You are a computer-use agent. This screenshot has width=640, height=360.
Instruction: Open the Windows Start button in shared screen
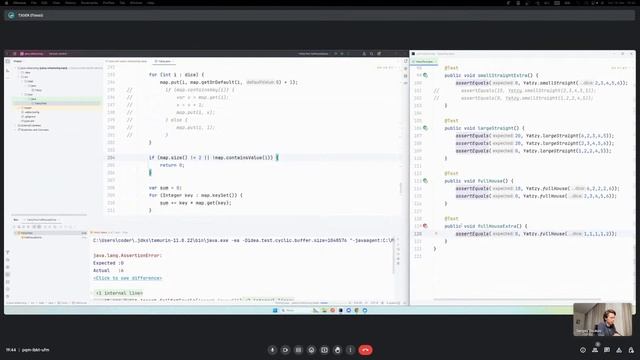275,310
